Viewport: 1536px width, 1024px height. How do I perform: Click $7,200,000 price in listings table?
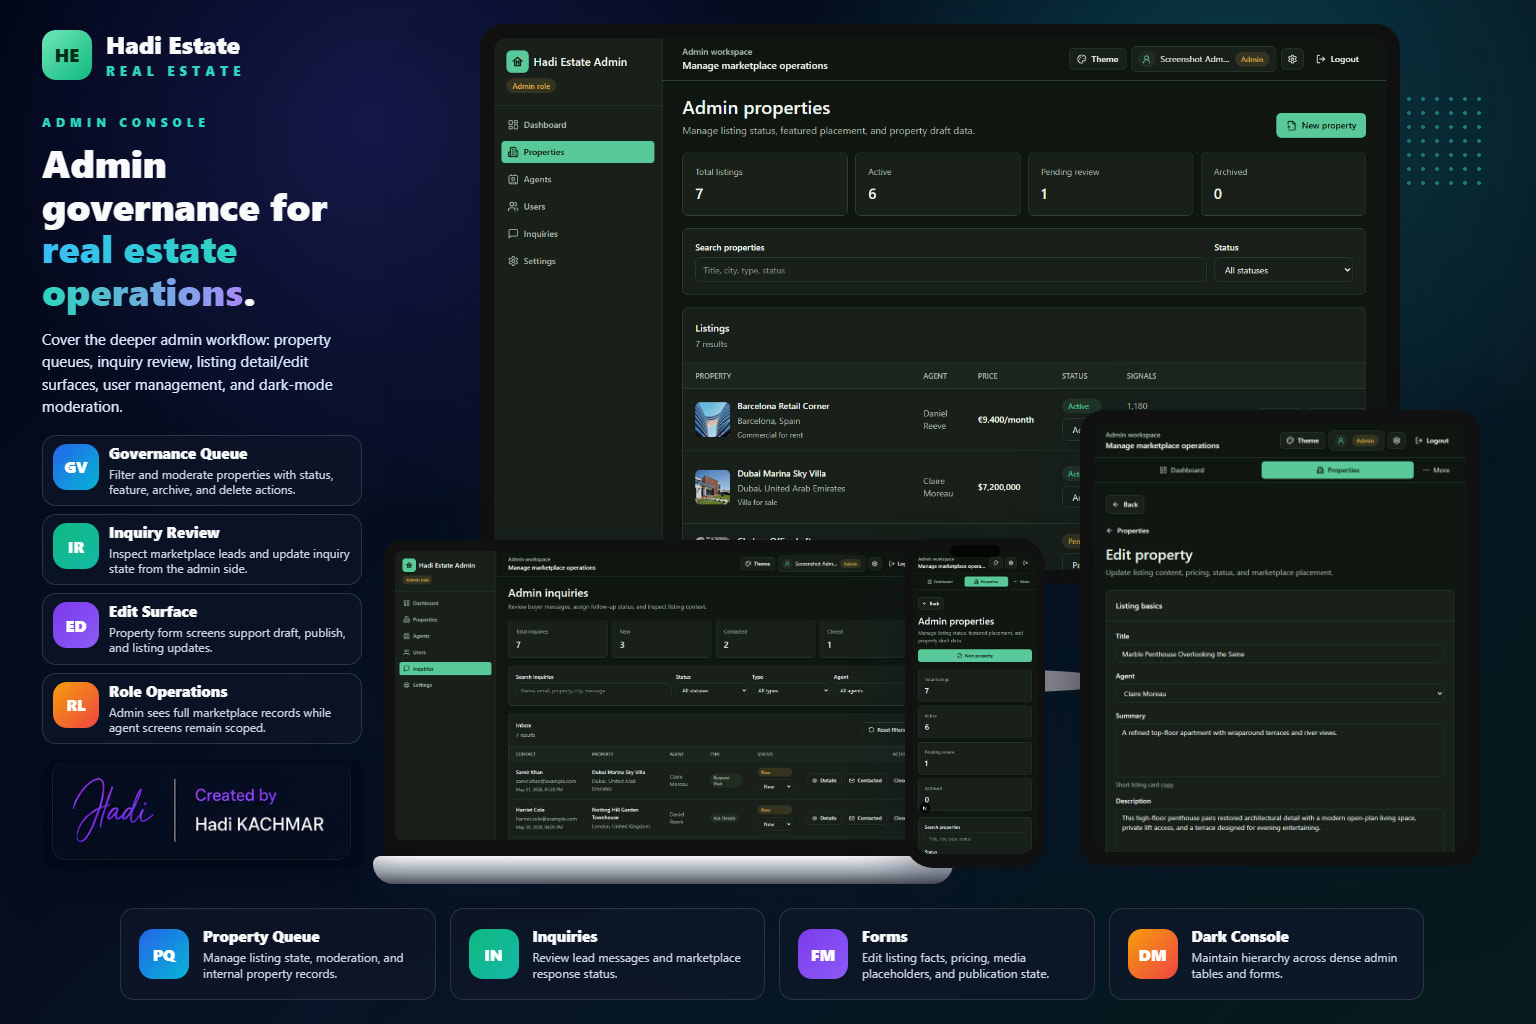point(999,487)
